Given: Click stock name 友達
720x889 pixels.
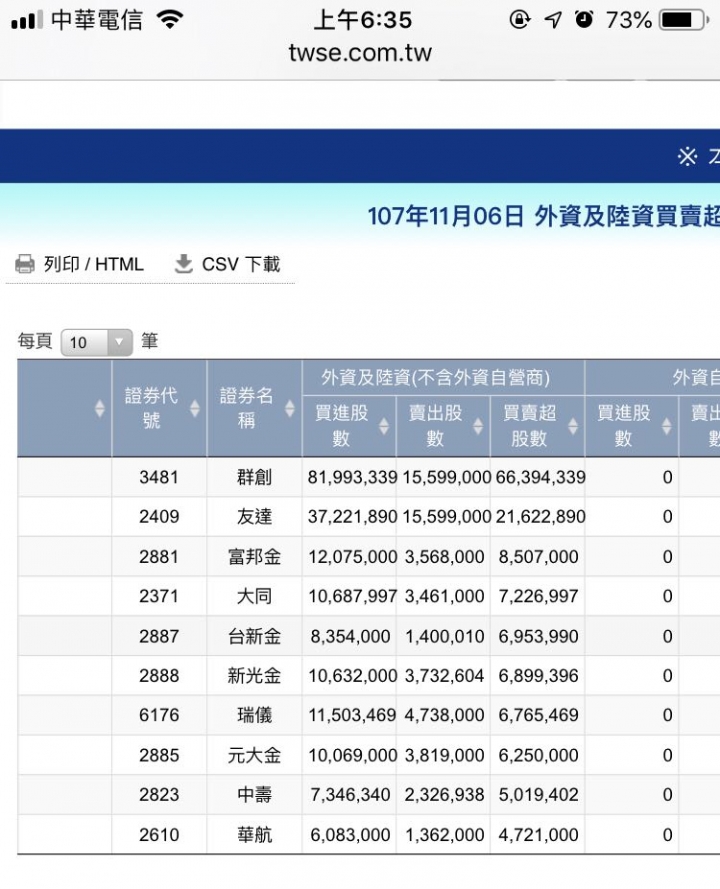Looking at the screenshot, I should tap(255, 517).
